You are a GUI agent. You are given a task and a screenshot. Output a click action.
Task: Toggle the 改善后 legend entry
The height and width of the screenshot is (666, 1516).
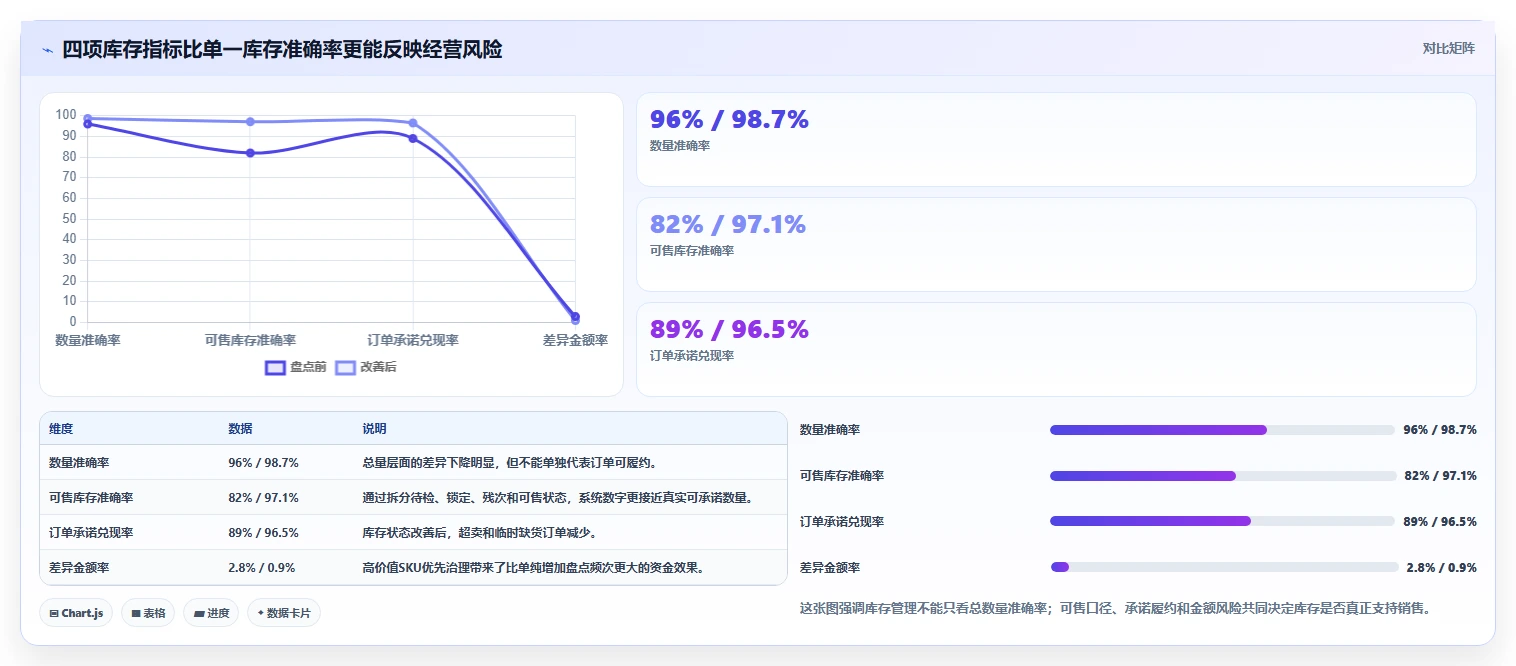(x=366, y=367)
